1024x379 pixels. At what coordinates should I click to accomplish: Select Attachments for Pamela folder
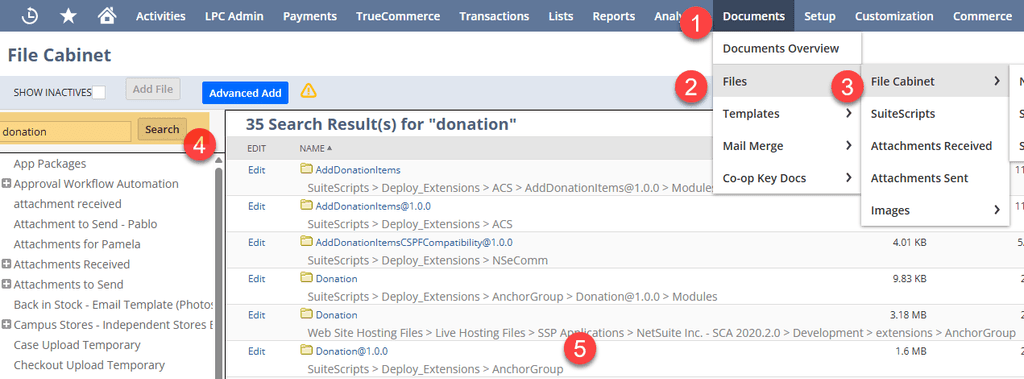point(77,244)
